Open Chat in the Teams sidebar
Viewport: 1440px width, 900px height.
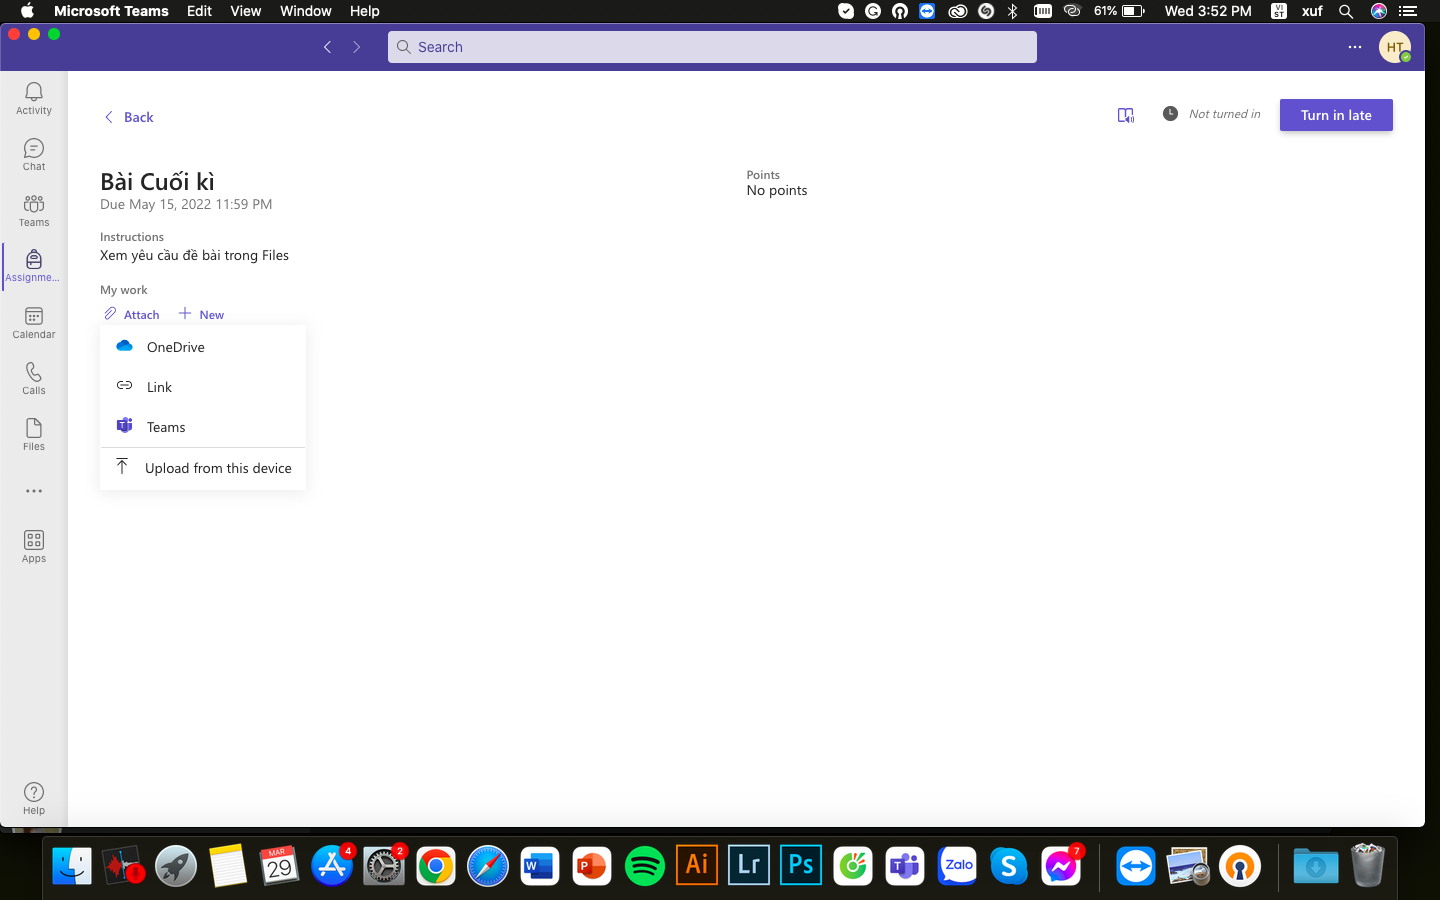click(34, 154)
